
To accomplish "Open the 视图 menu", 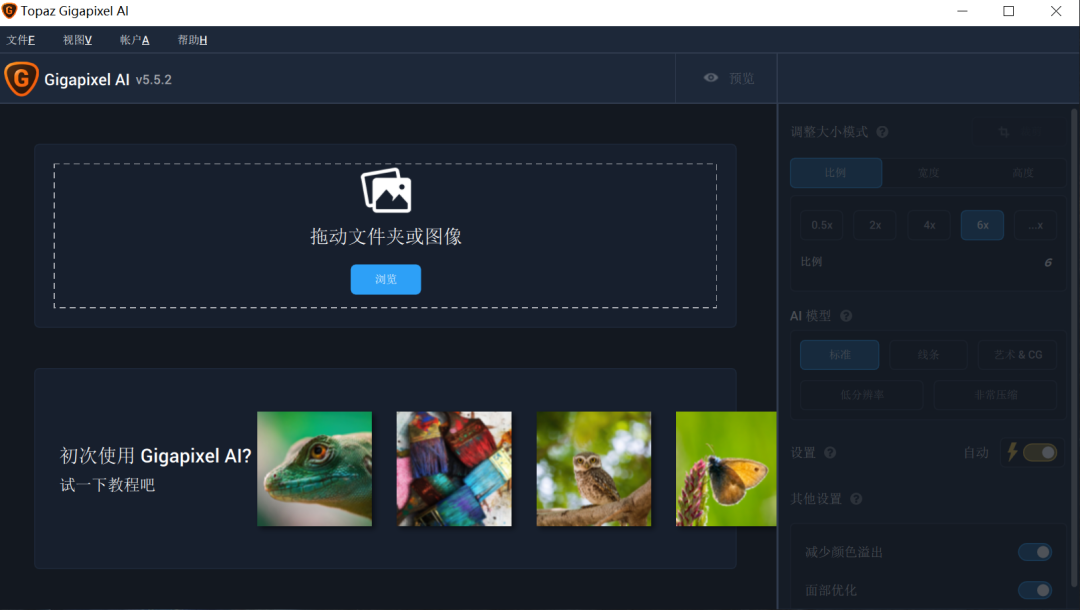I will [x=77, y=40].
